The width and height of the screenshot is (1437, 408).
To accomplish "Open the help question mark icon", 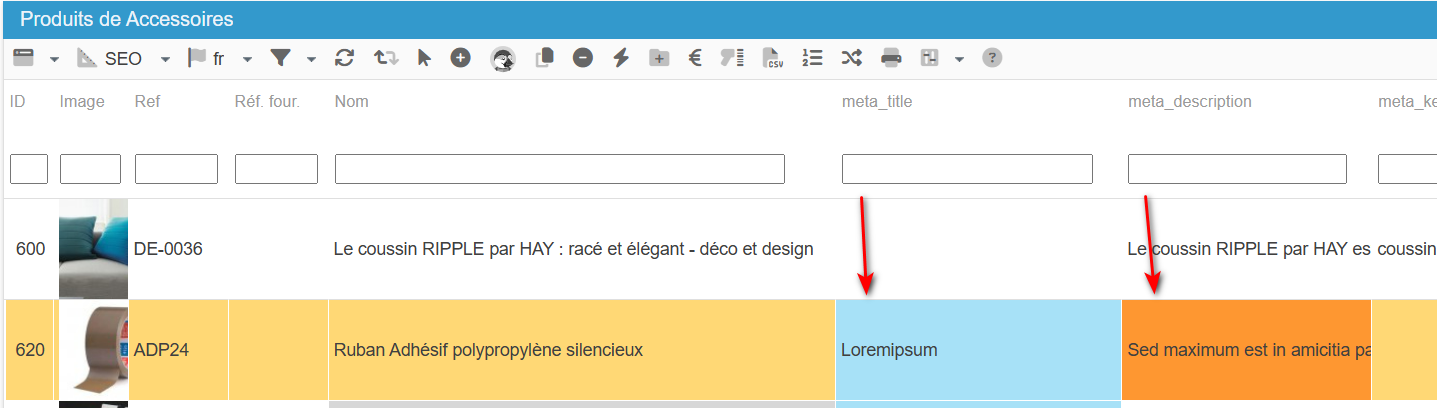I will [991, 58].
